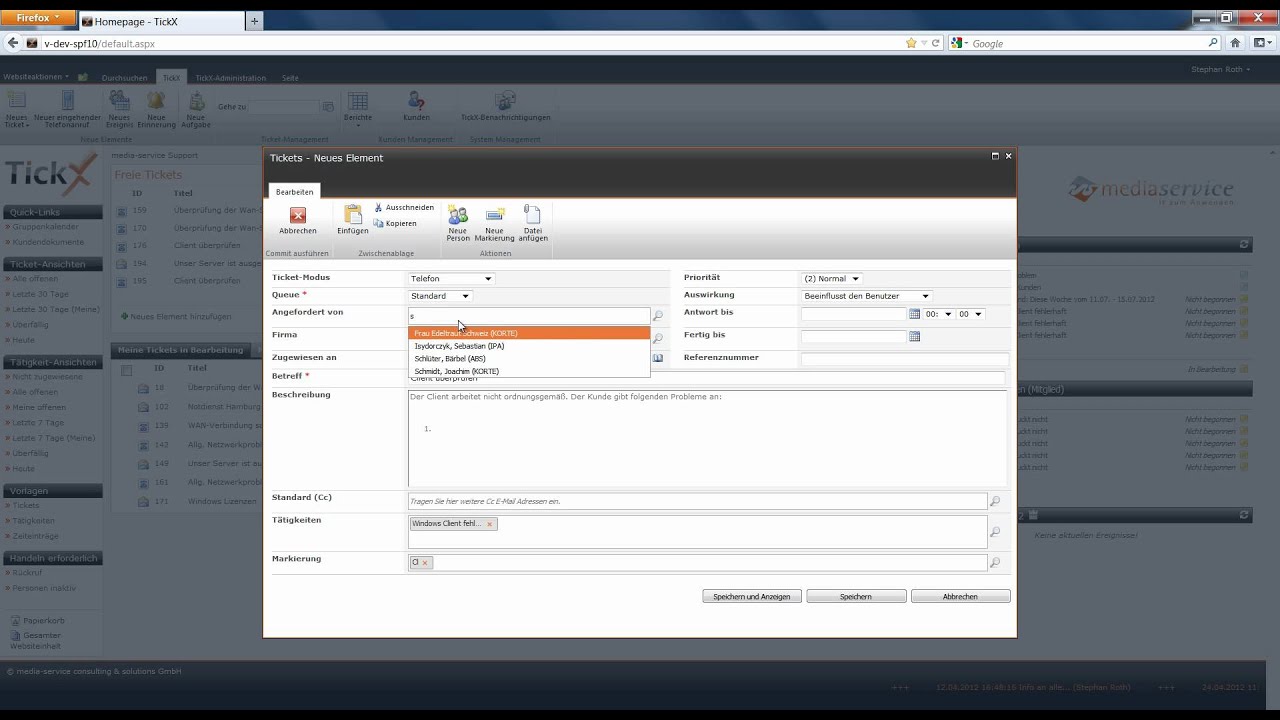This screenshot has height=720, width=1280.
Task: Open calendar picker for Fertig bis
Action: [x=914, y=337]
